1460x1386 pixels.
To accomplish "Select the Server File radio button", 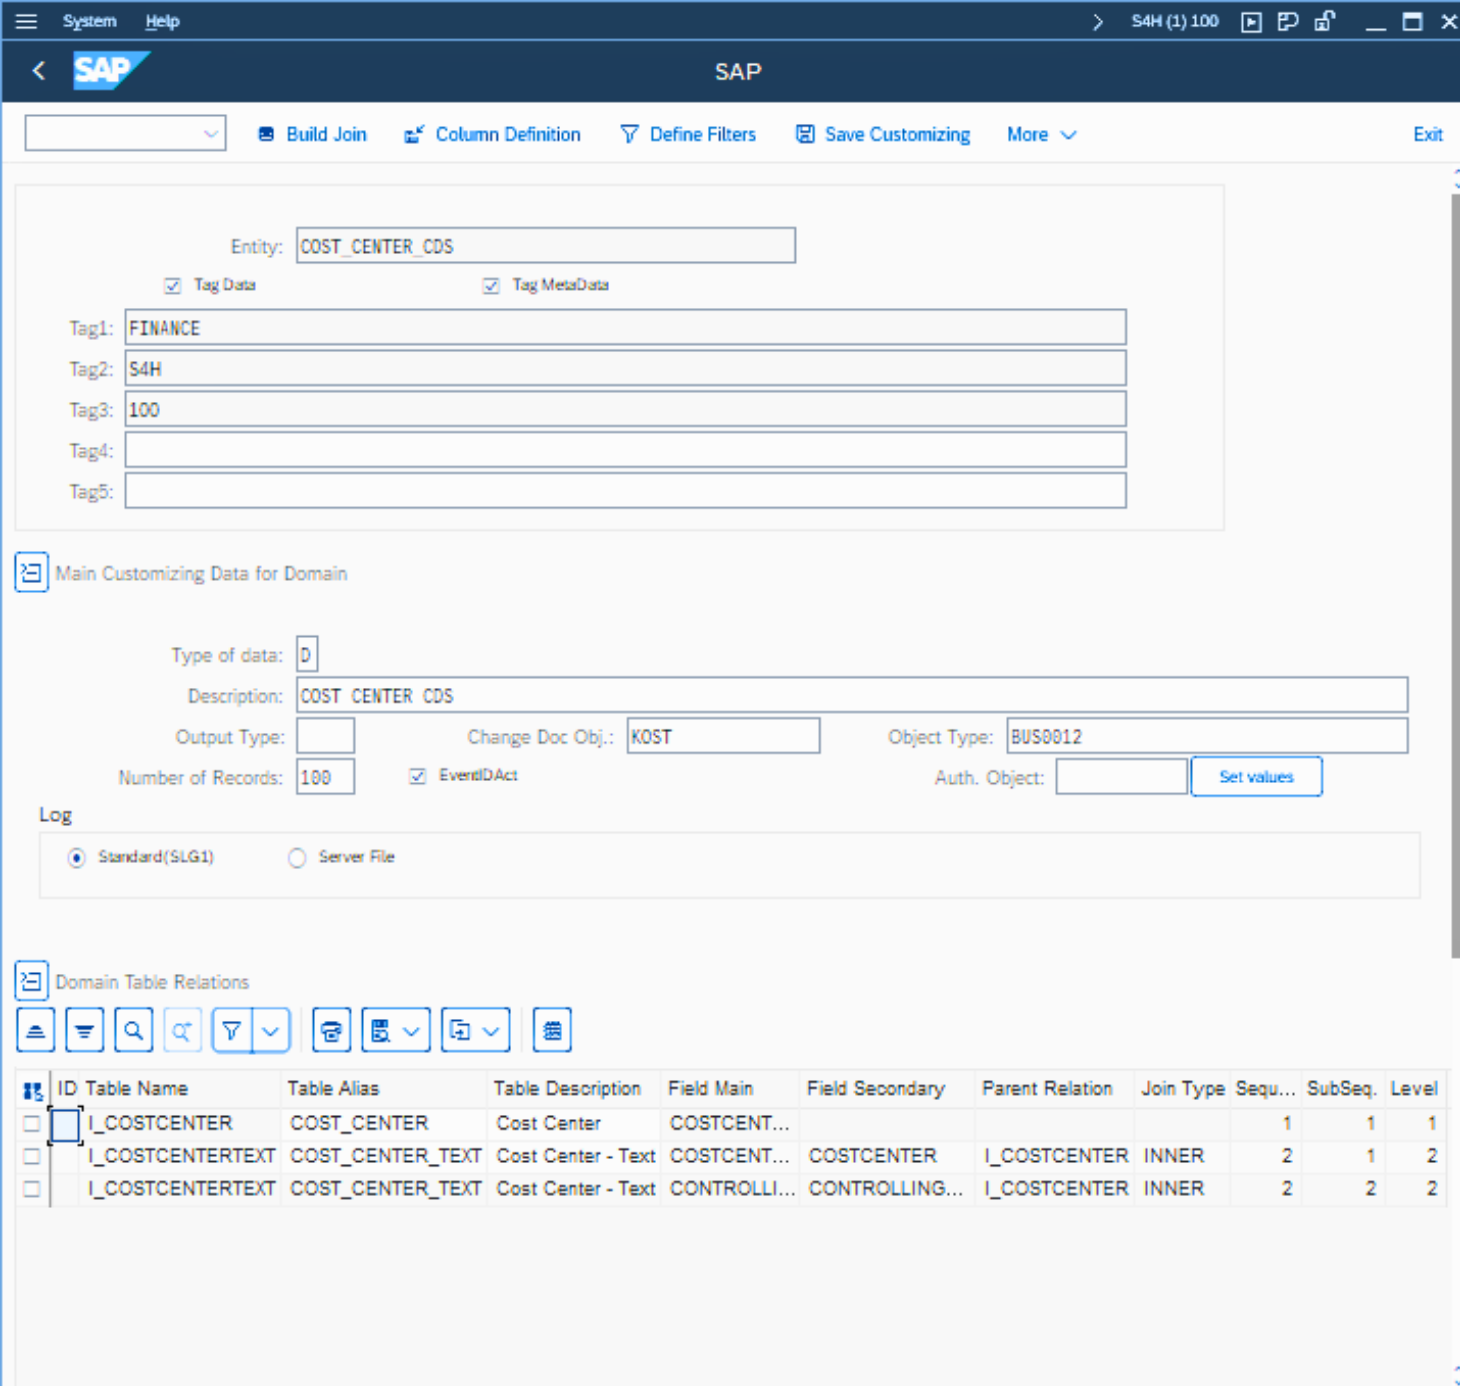I will coord(297,858).
